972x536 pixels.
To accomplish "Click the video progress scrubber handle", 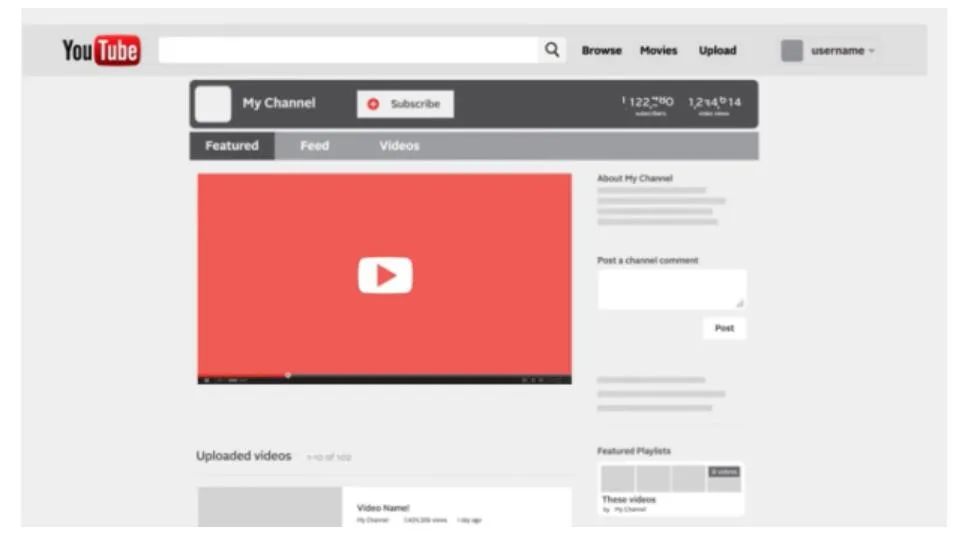I will tap(288, 375).
